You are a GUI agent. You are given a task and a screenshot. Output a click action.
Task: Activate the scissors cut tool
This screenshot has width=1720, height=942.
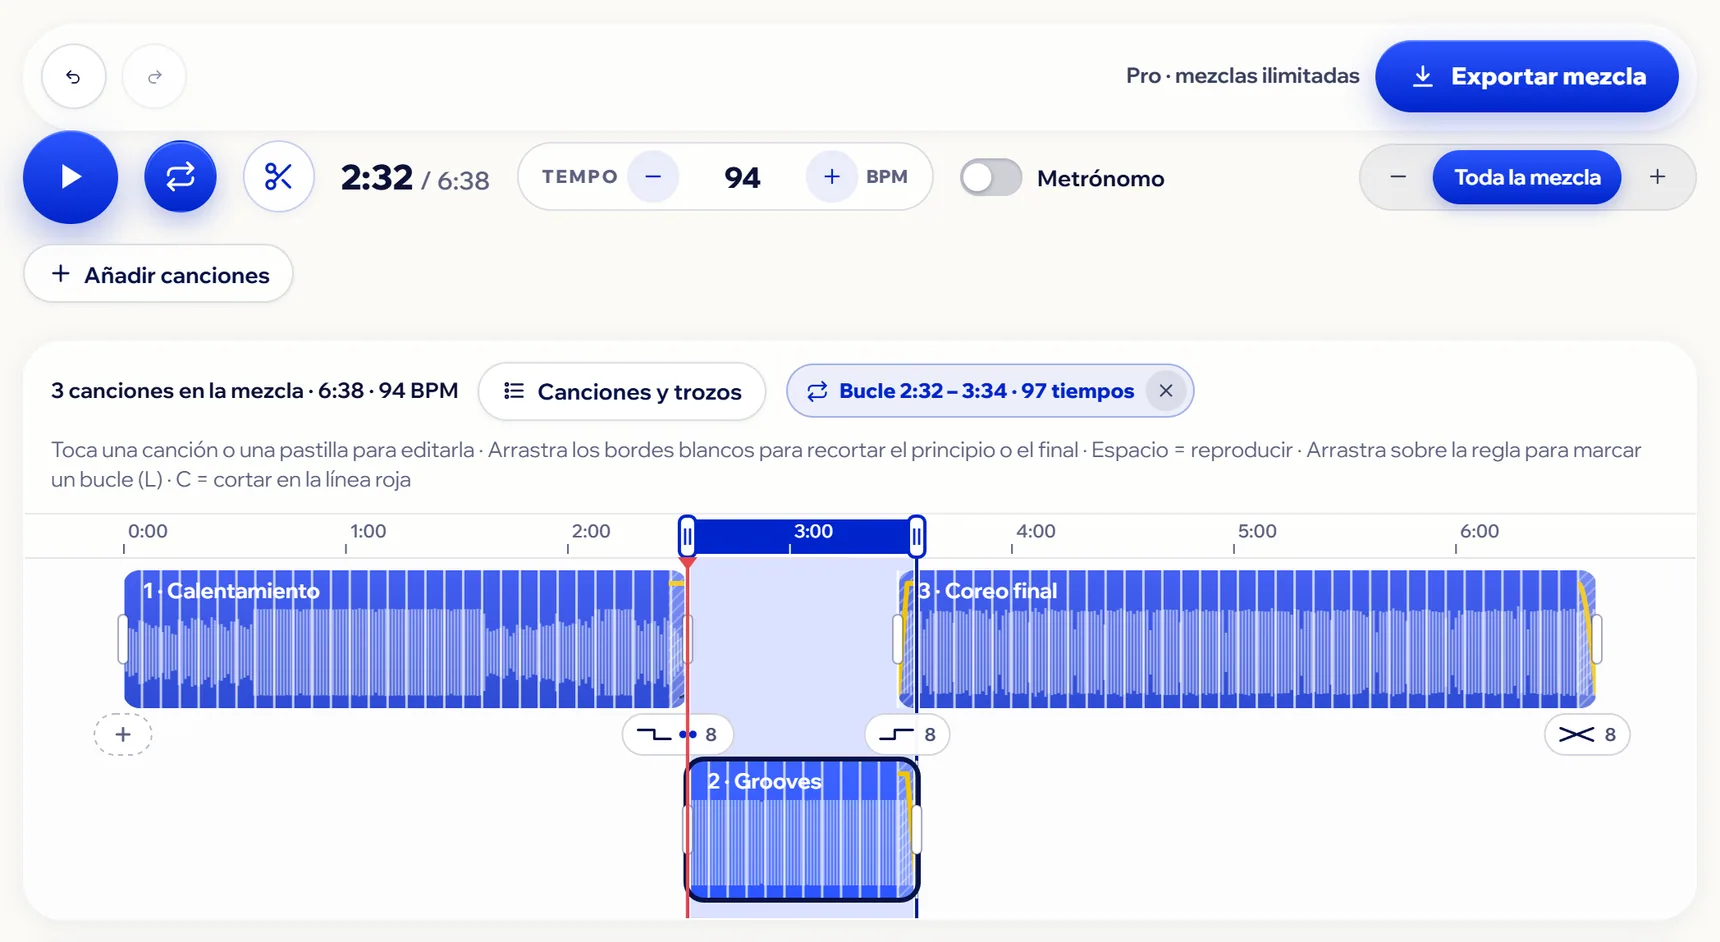pyautogui.click(x=279, y=177)
